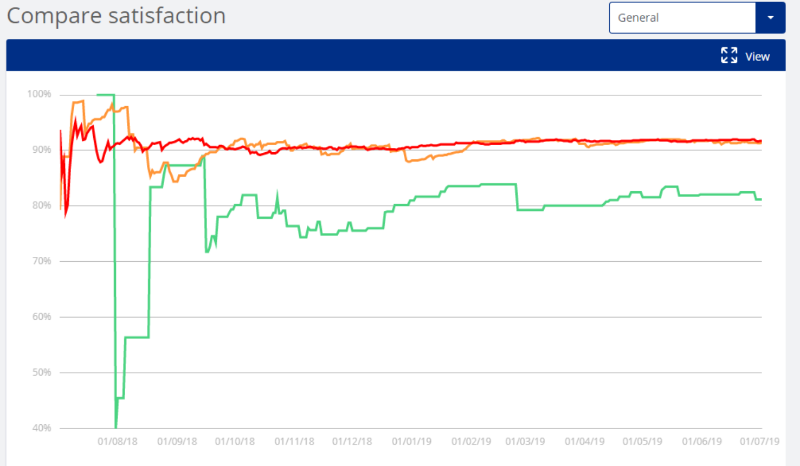Click the 70% y-axis label
The height and width of the screenshot is (466, 800).
pos(41,261)
